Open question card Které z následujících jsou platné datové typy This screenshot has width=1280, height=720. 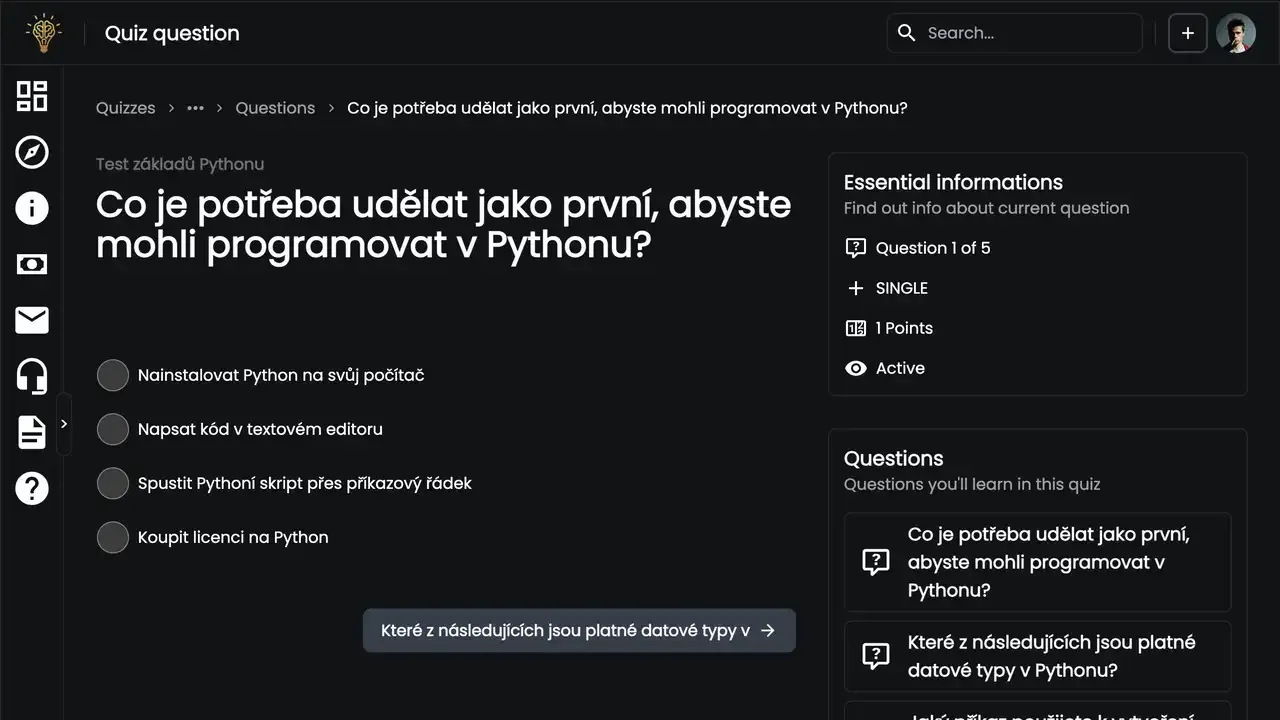(1038, 656)
